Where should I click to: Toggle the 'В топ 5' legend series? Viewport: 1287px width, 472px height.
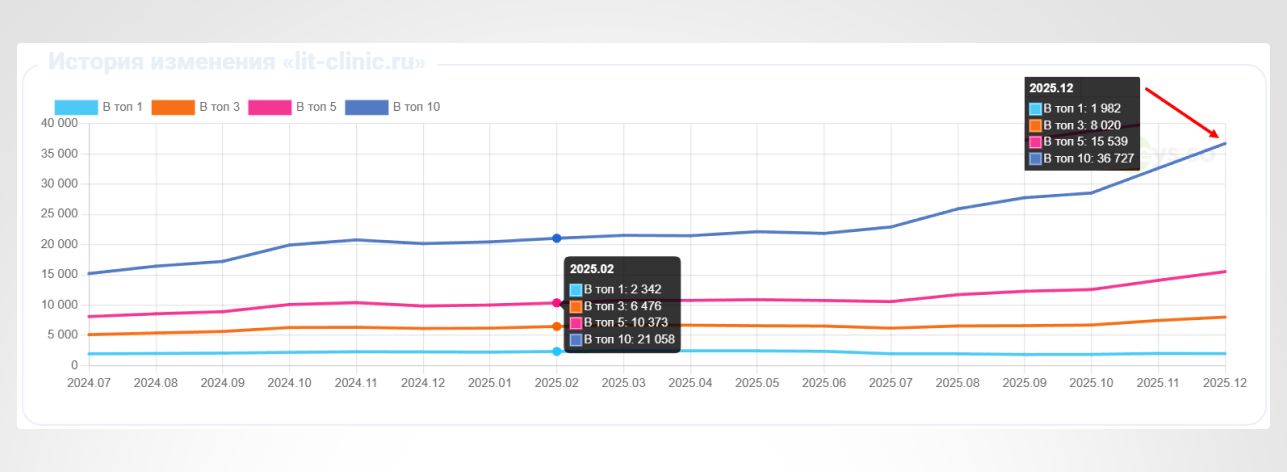pyautogui.click(x=293, y=107)
